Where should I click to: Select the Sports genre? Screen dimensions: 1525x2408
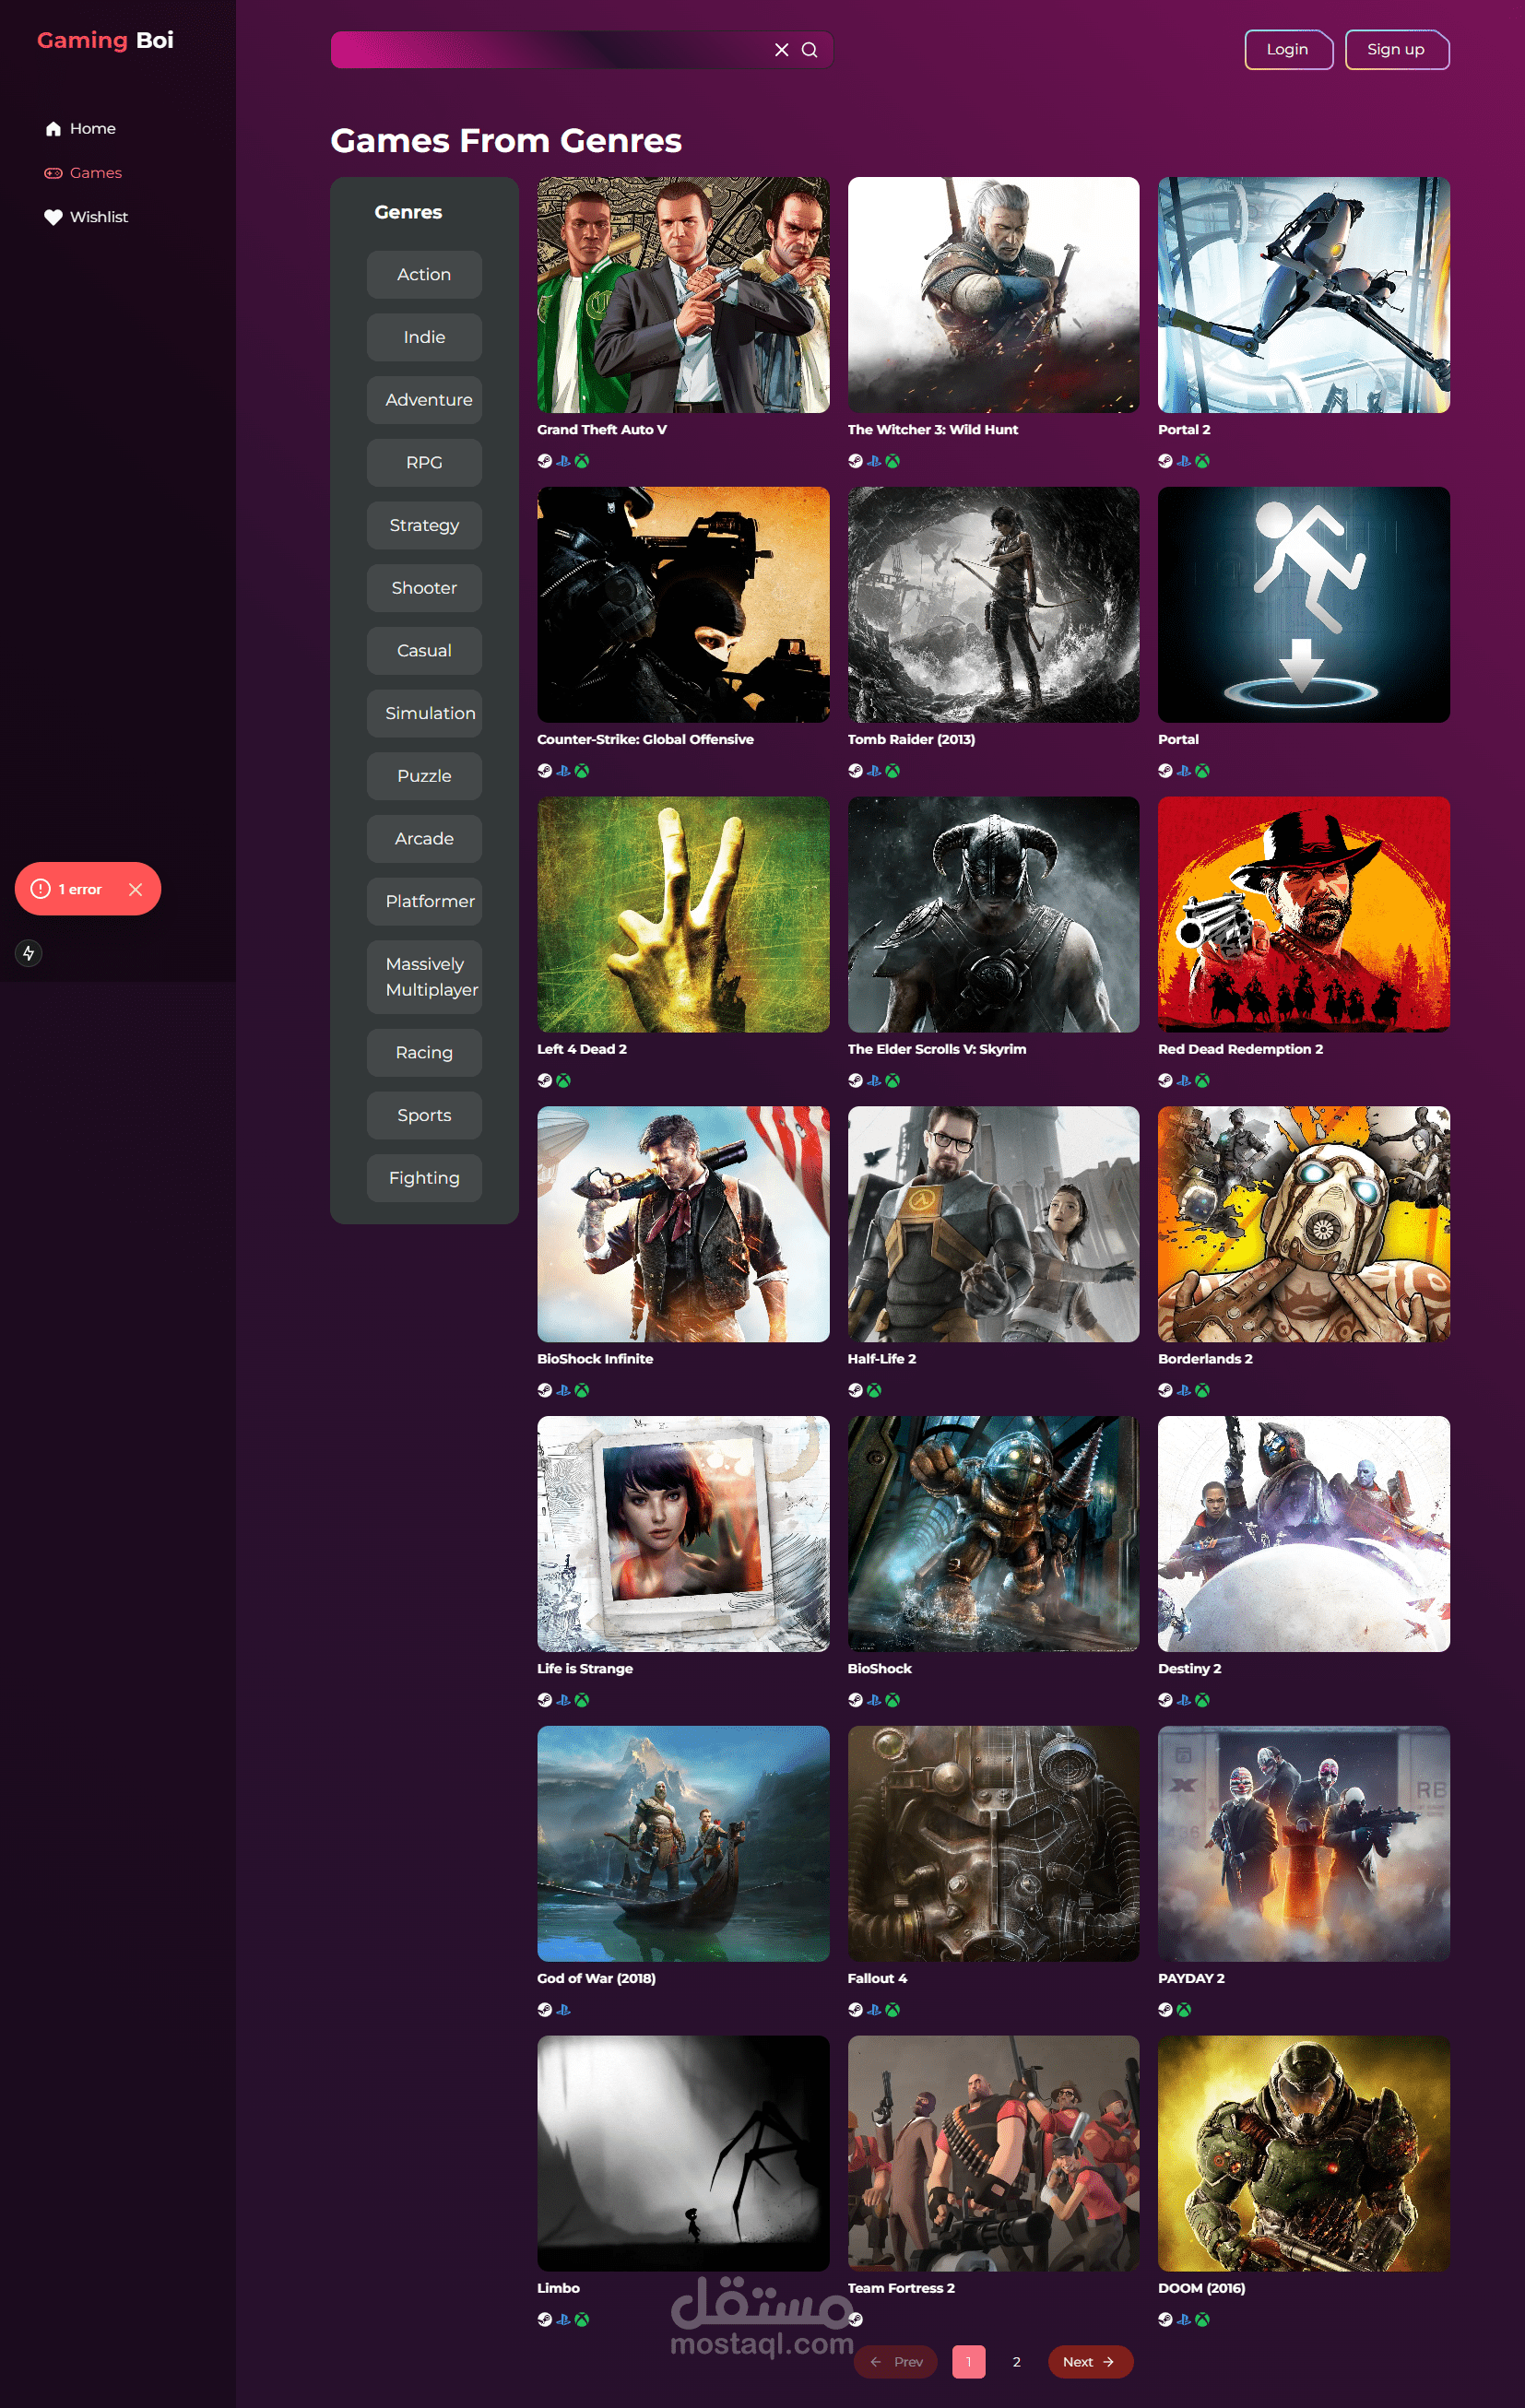[x=424, y=1116]
